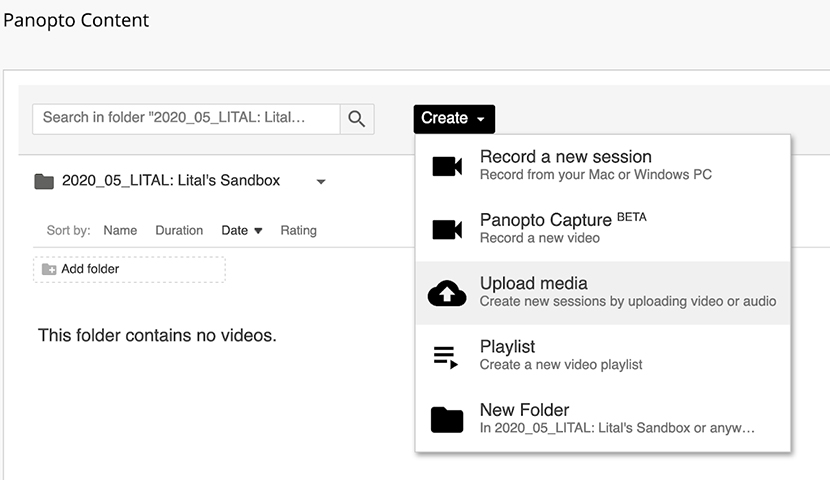Choose Playlist to create a video playlist

603,356
